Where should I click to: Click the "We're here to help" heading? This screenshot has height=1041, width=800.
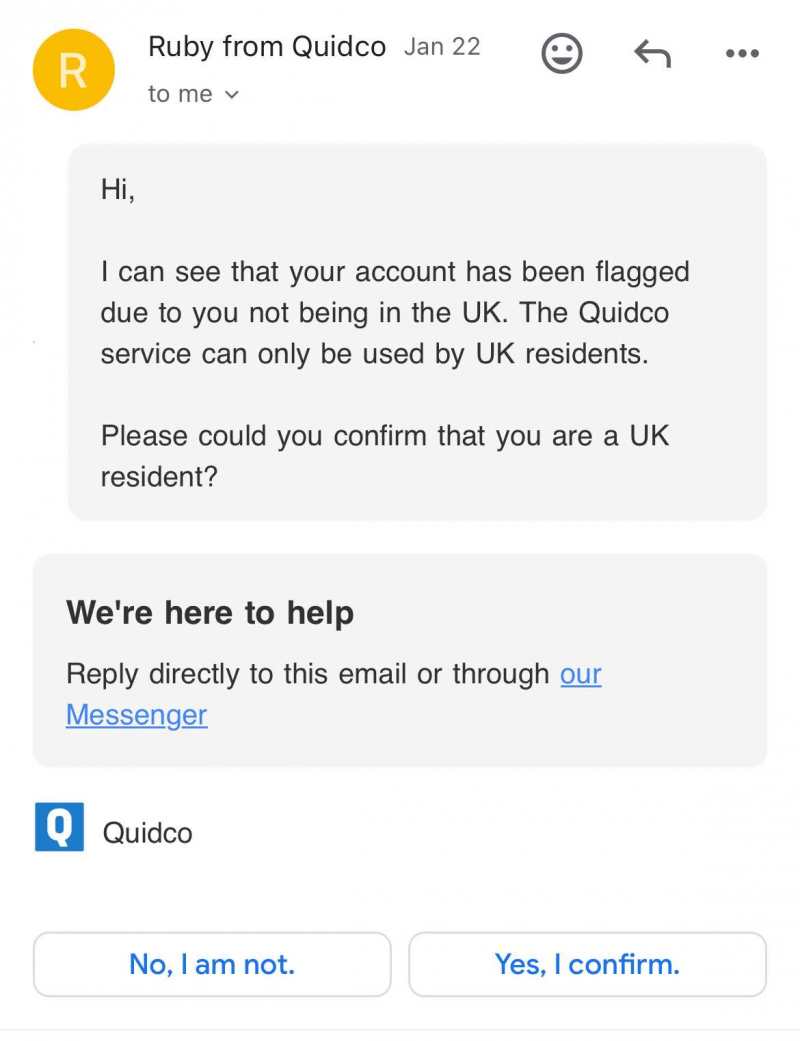pos(210,613)
